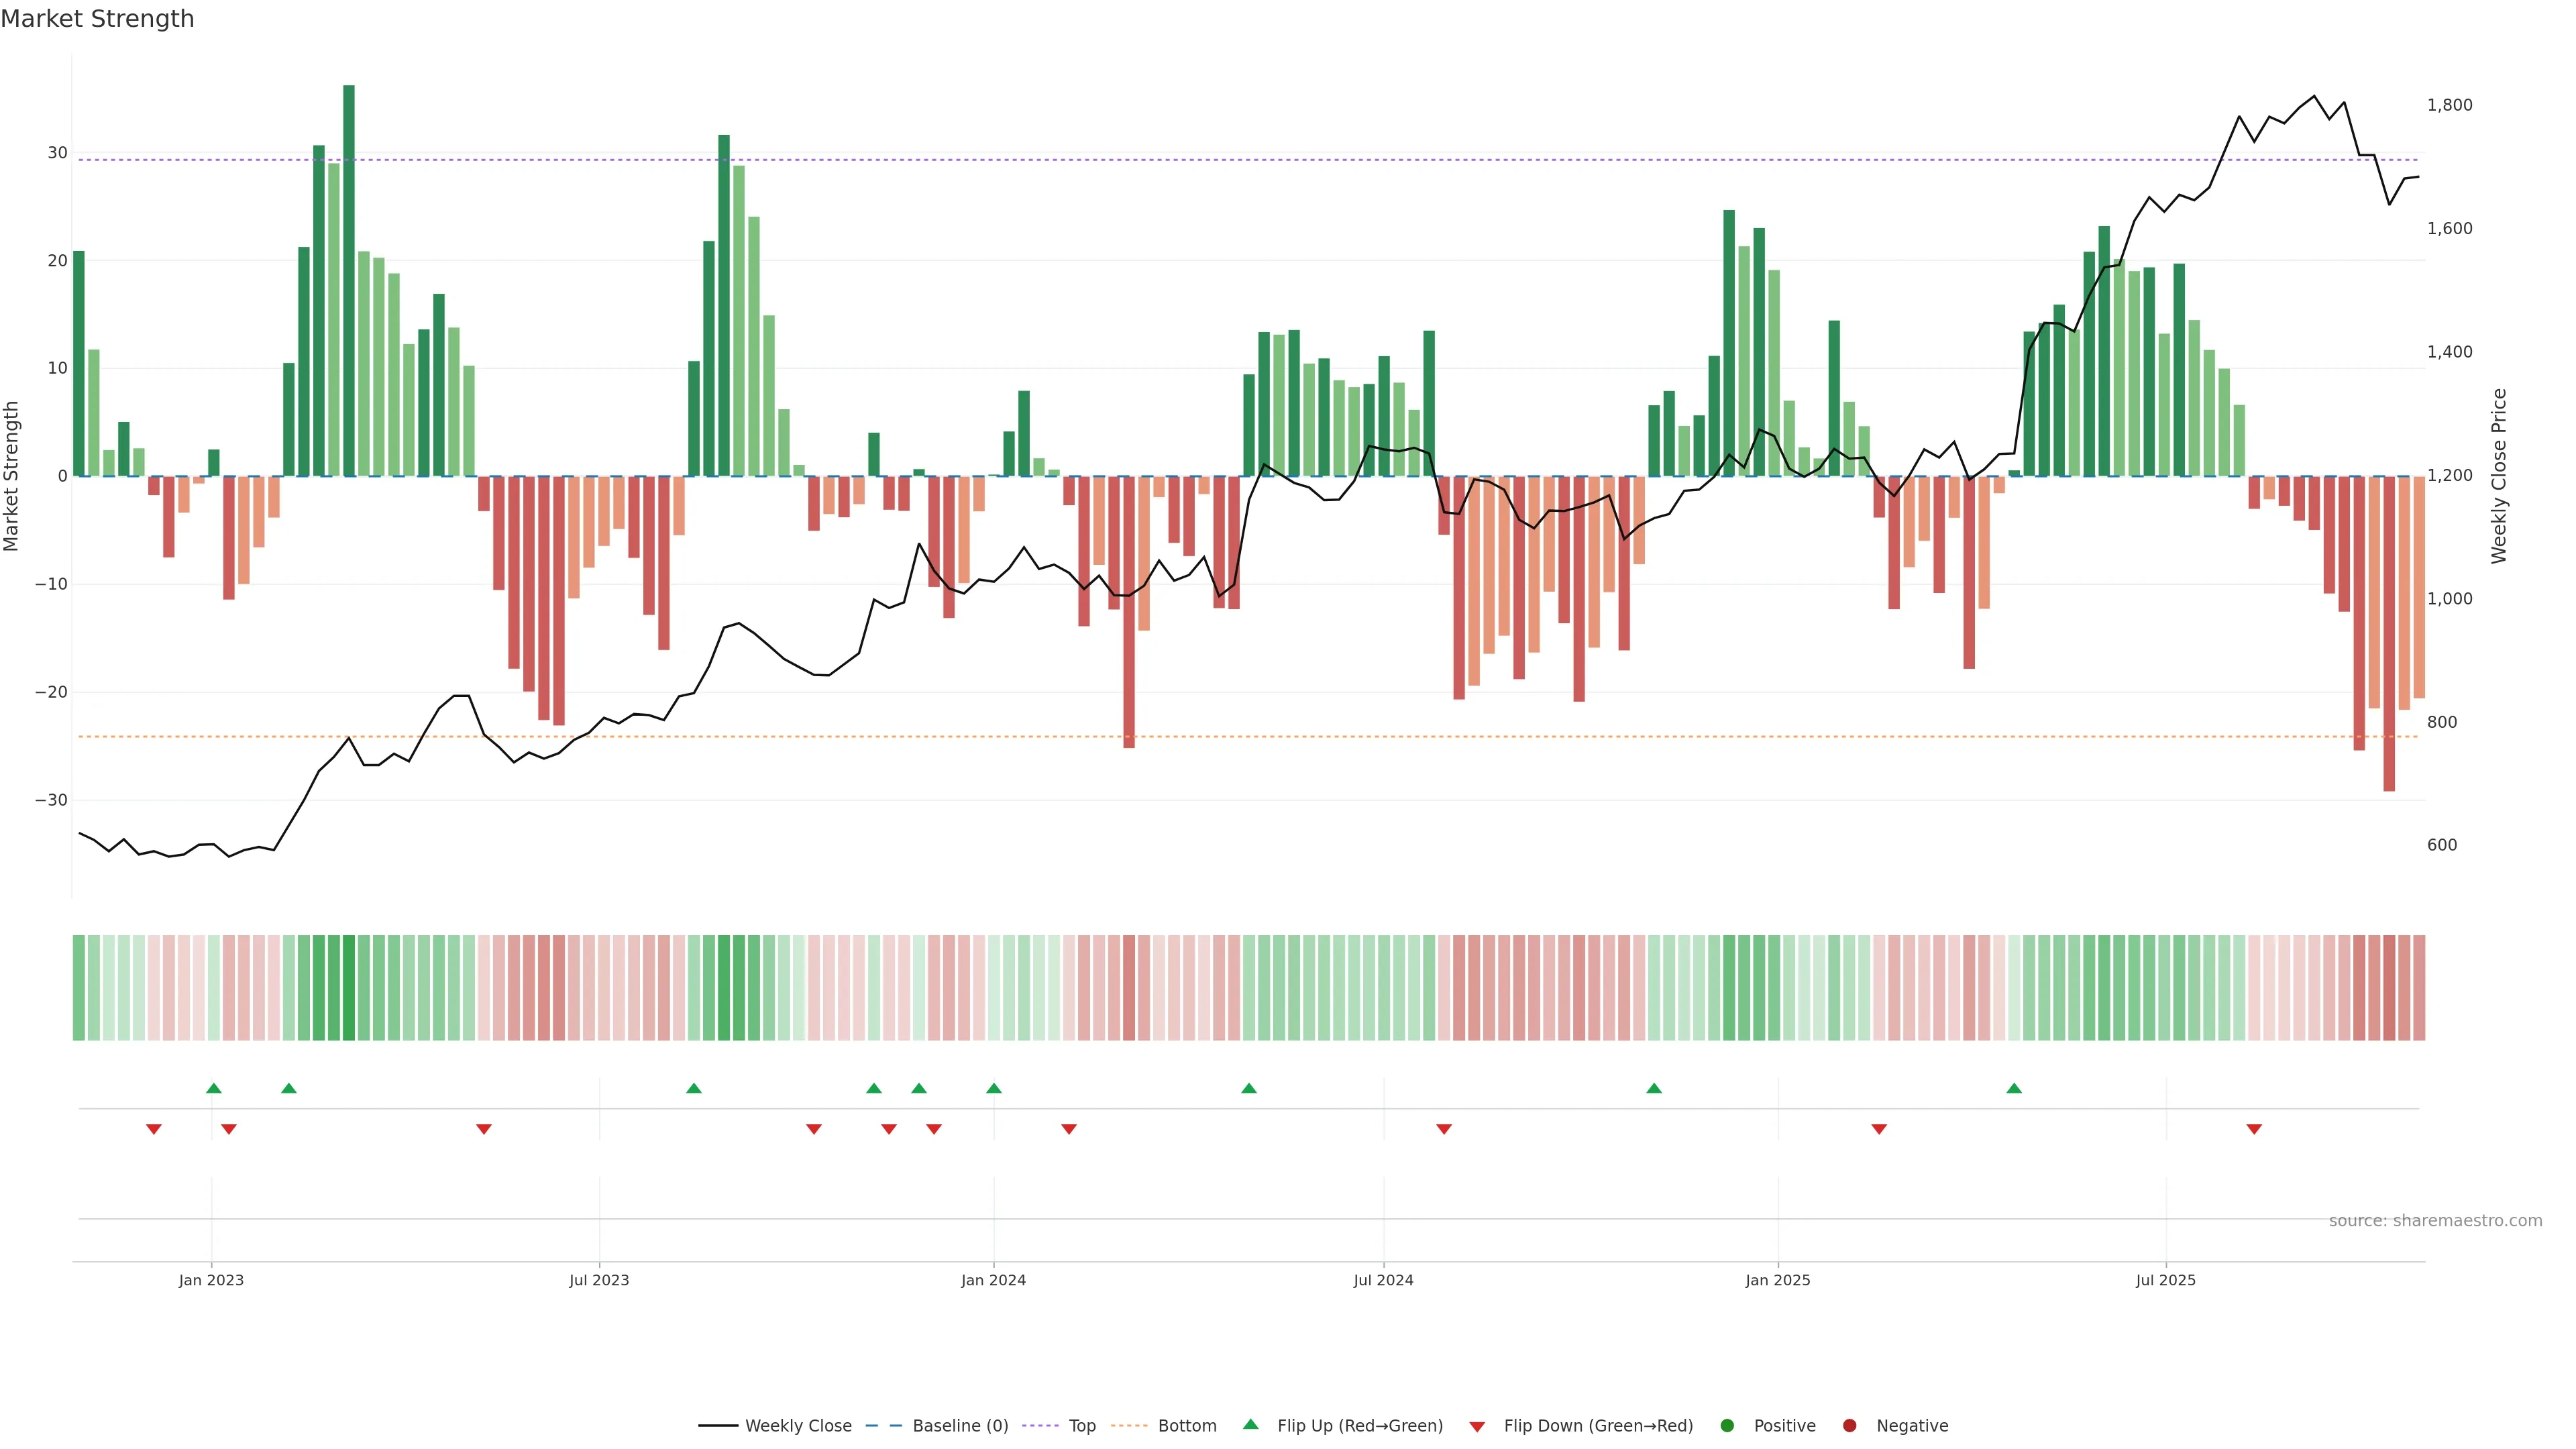Click the last red flip-down triangle marker
Viewport: 2576px width, 1449px height.
[x=2254, y=1129]
